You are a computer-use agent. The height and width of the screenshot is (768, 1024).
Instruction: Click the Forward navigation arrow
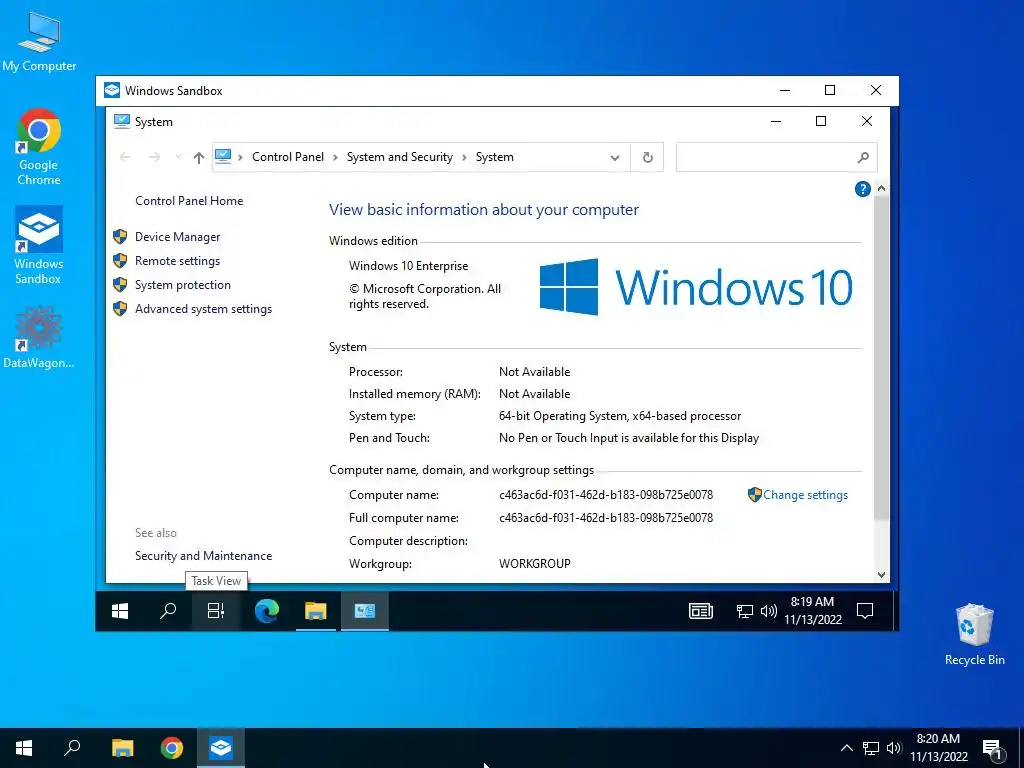154,157
